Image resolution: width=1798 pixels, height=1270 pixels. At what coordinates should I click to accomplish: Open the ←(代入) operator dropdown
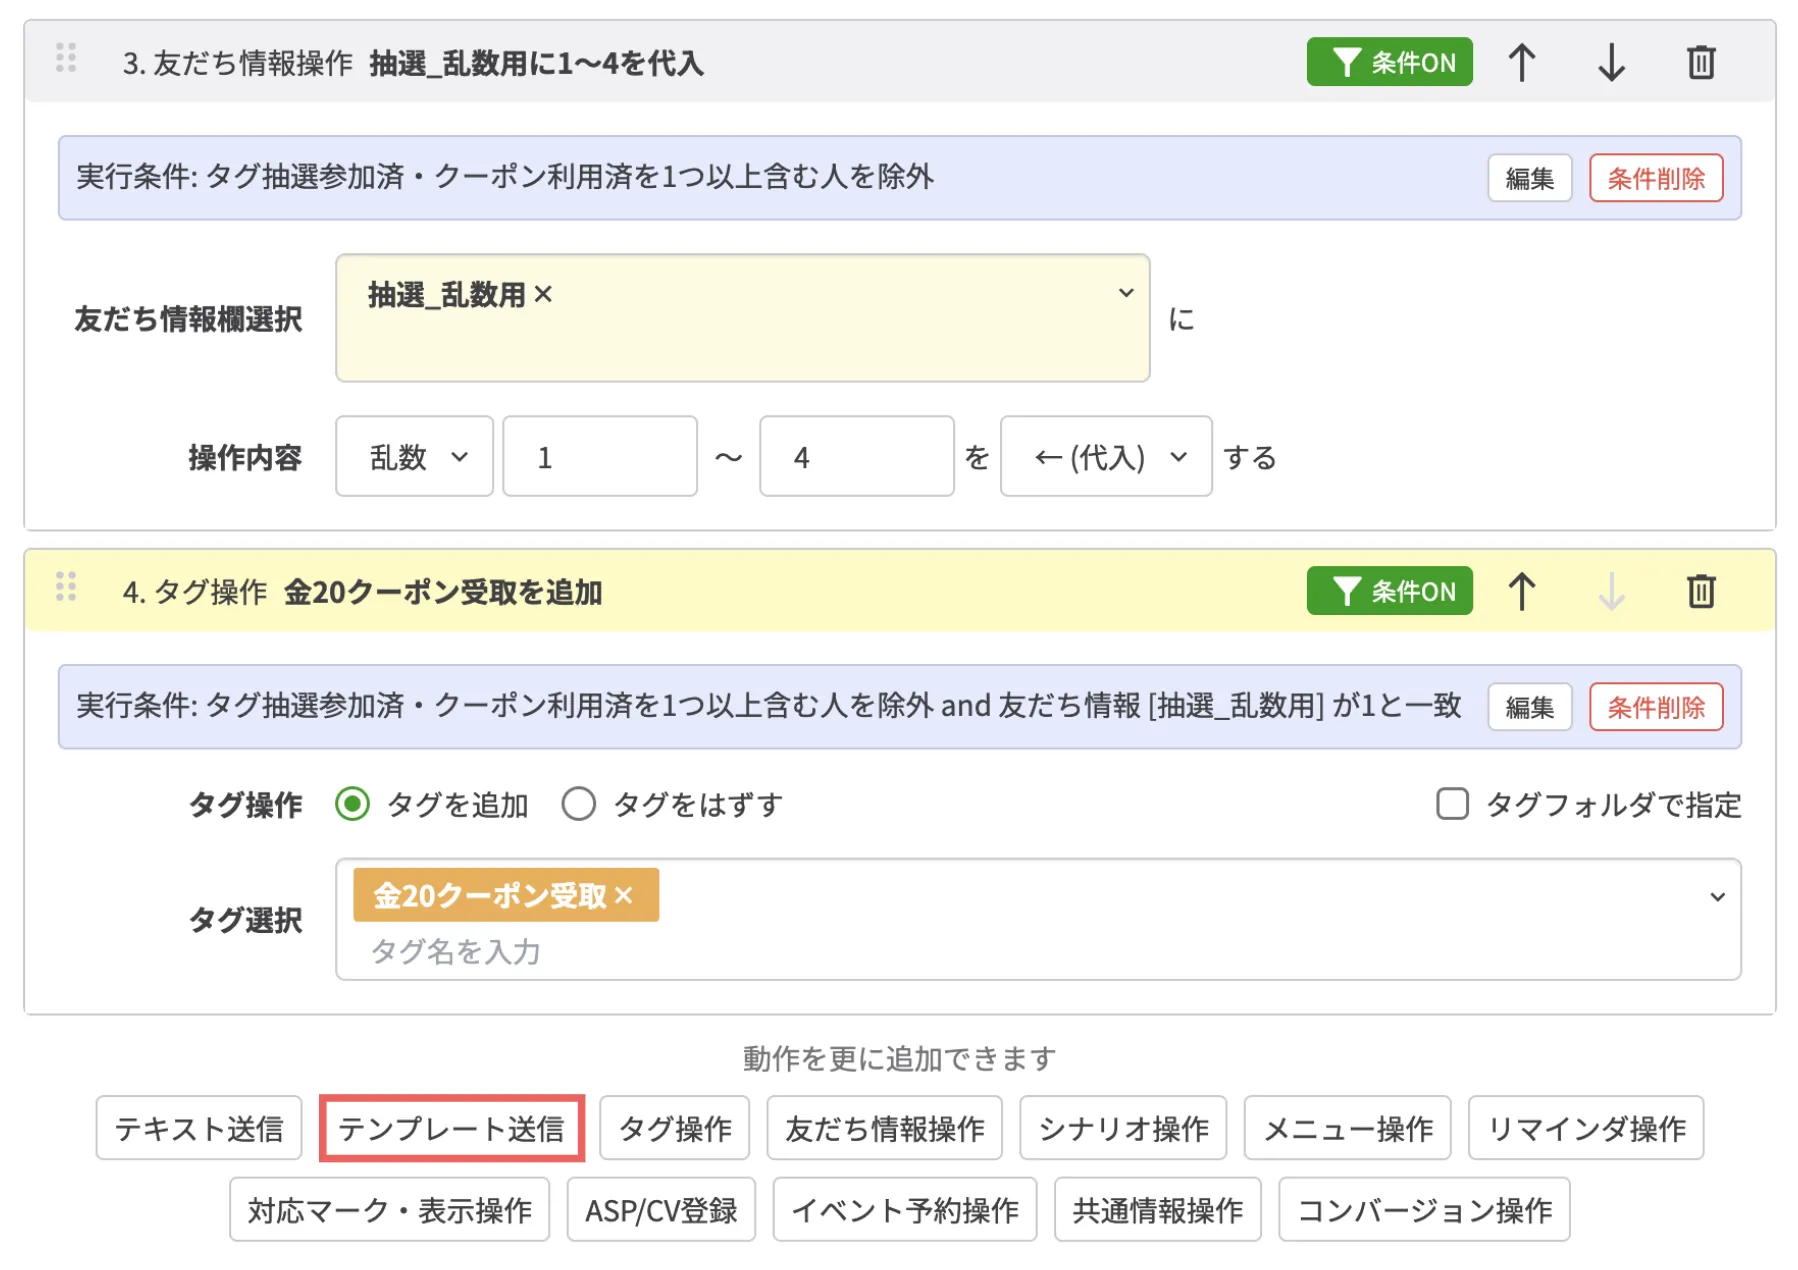click(1106, 457)
